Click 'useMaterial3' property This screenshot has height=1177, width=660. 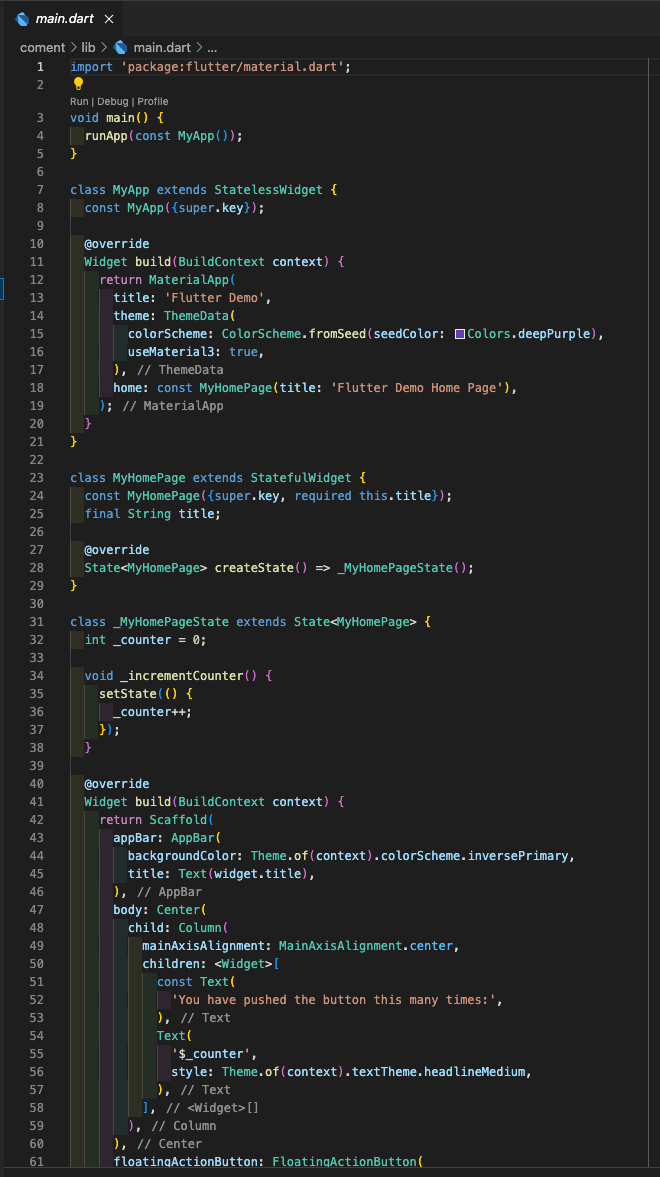[171, 352]
